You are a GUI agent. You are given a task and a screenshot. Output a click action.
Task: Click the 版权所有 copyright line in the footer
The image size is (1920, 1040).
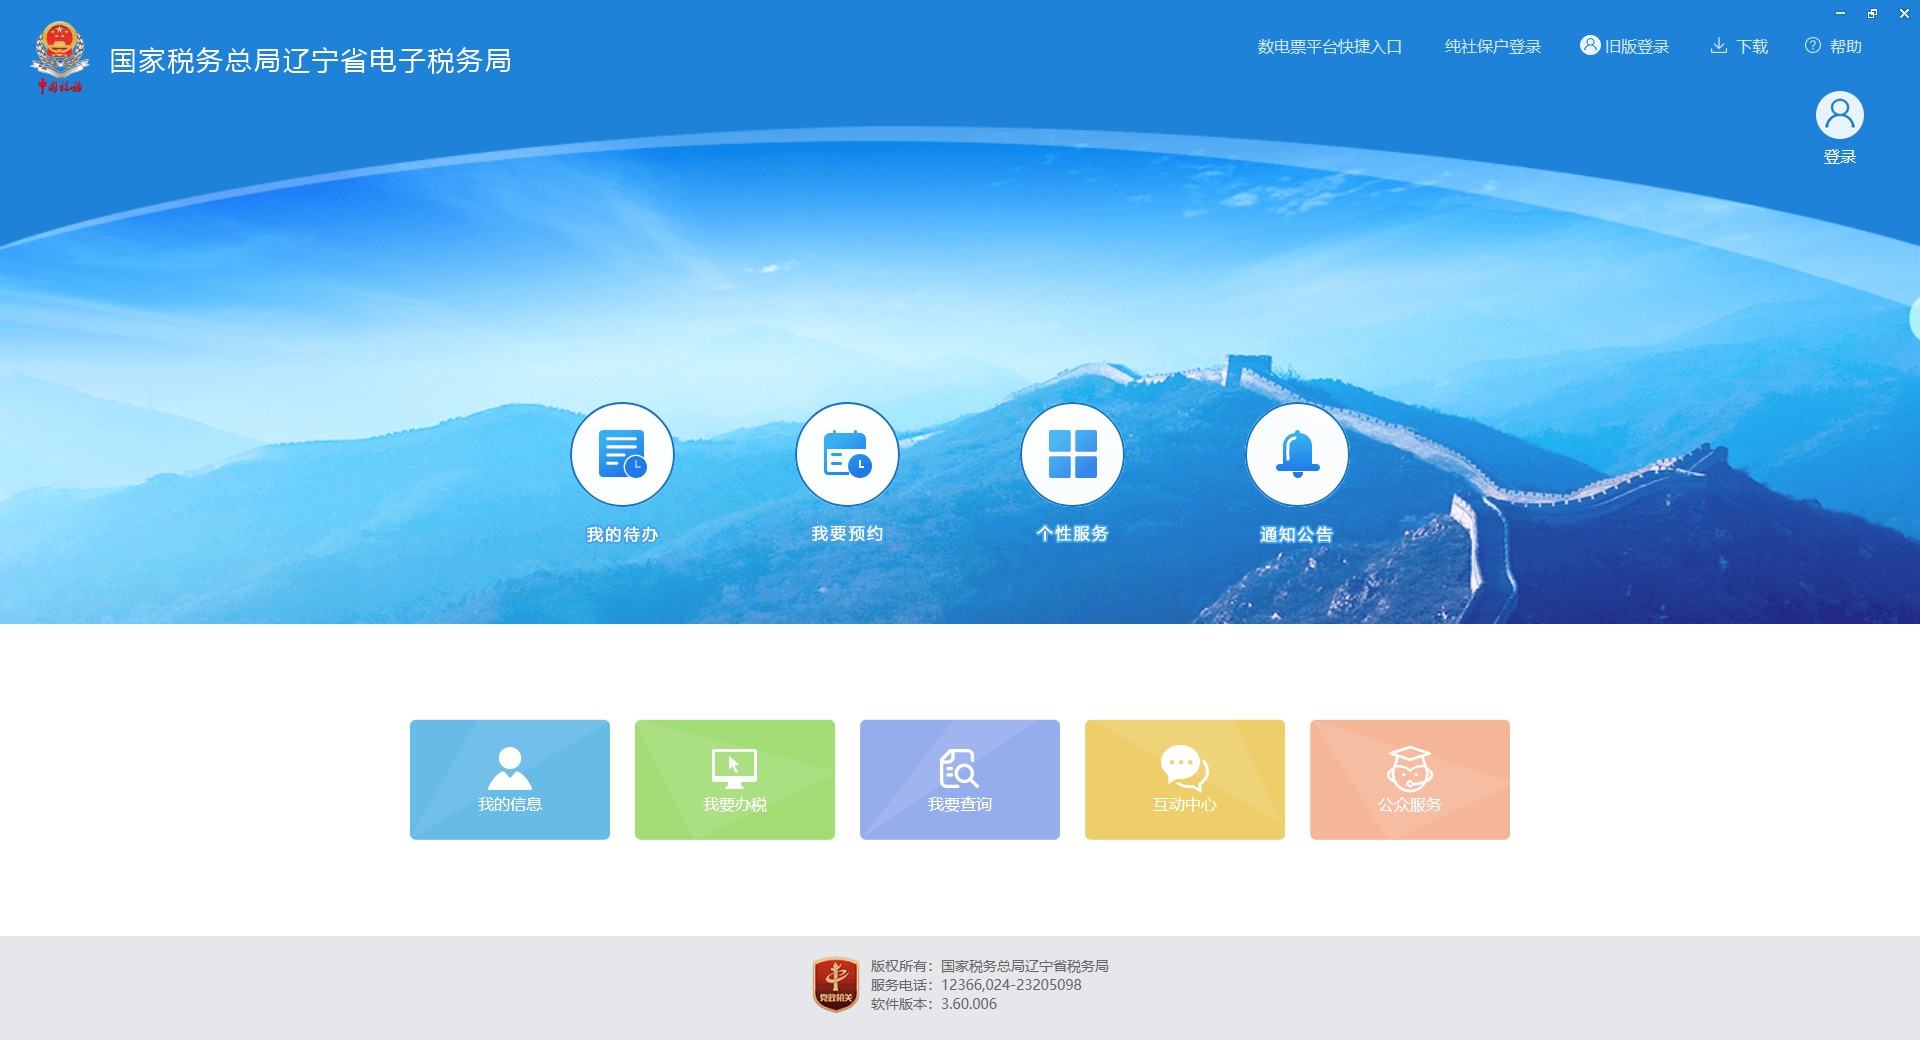990,966
